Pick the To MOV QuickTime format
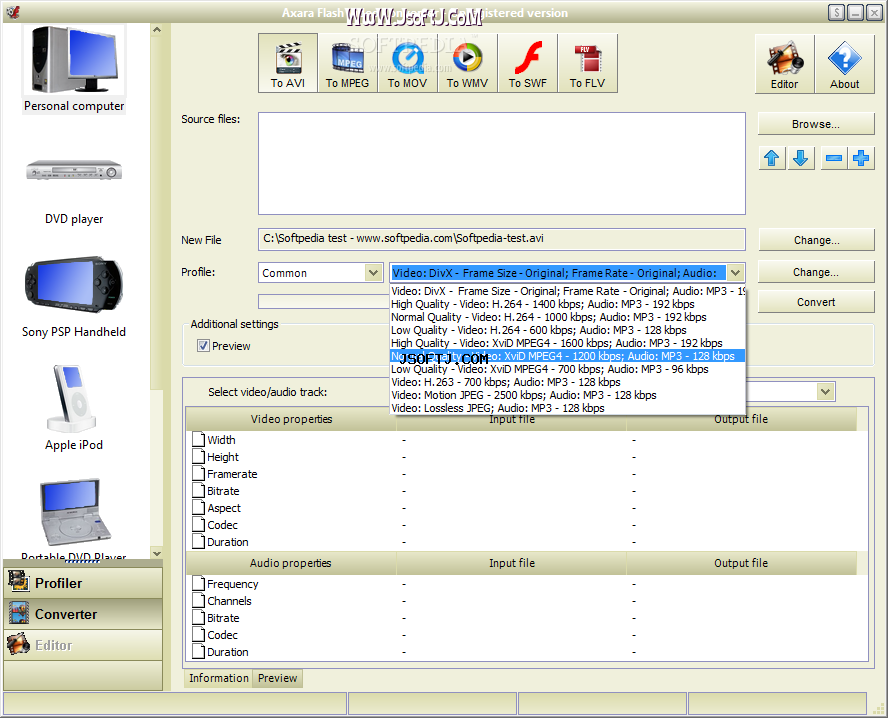Screen dimensions: 888x718 pos(407,63)
